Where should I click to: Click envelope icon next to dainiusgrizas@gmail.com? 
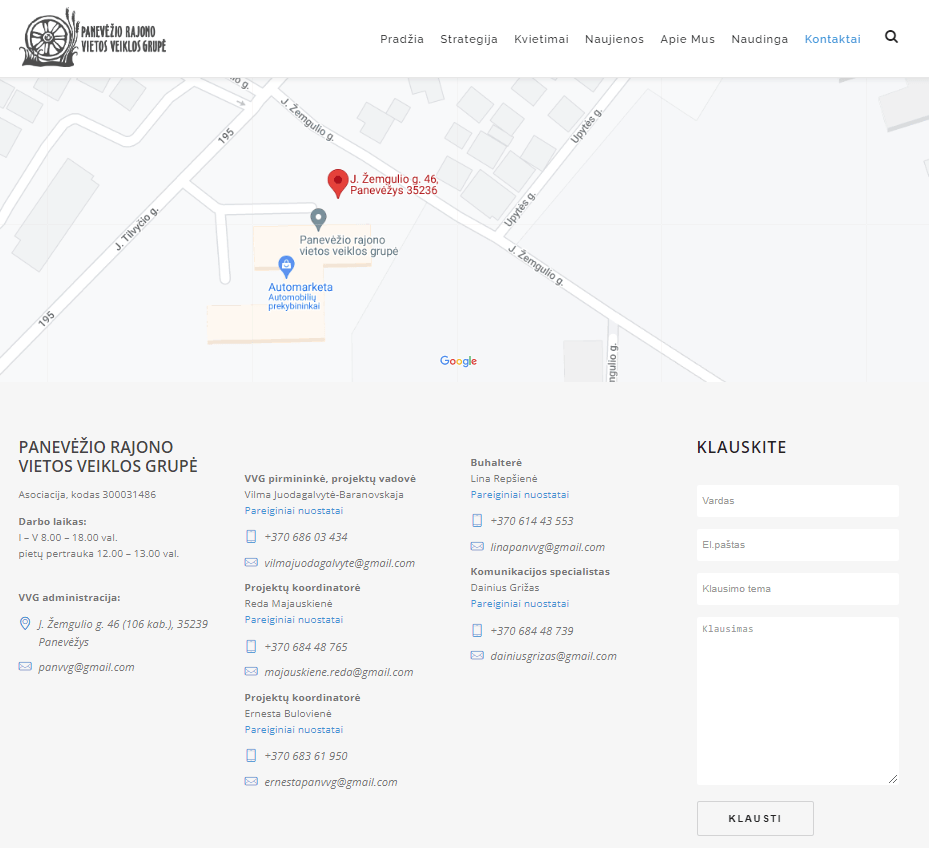(477, 656)
